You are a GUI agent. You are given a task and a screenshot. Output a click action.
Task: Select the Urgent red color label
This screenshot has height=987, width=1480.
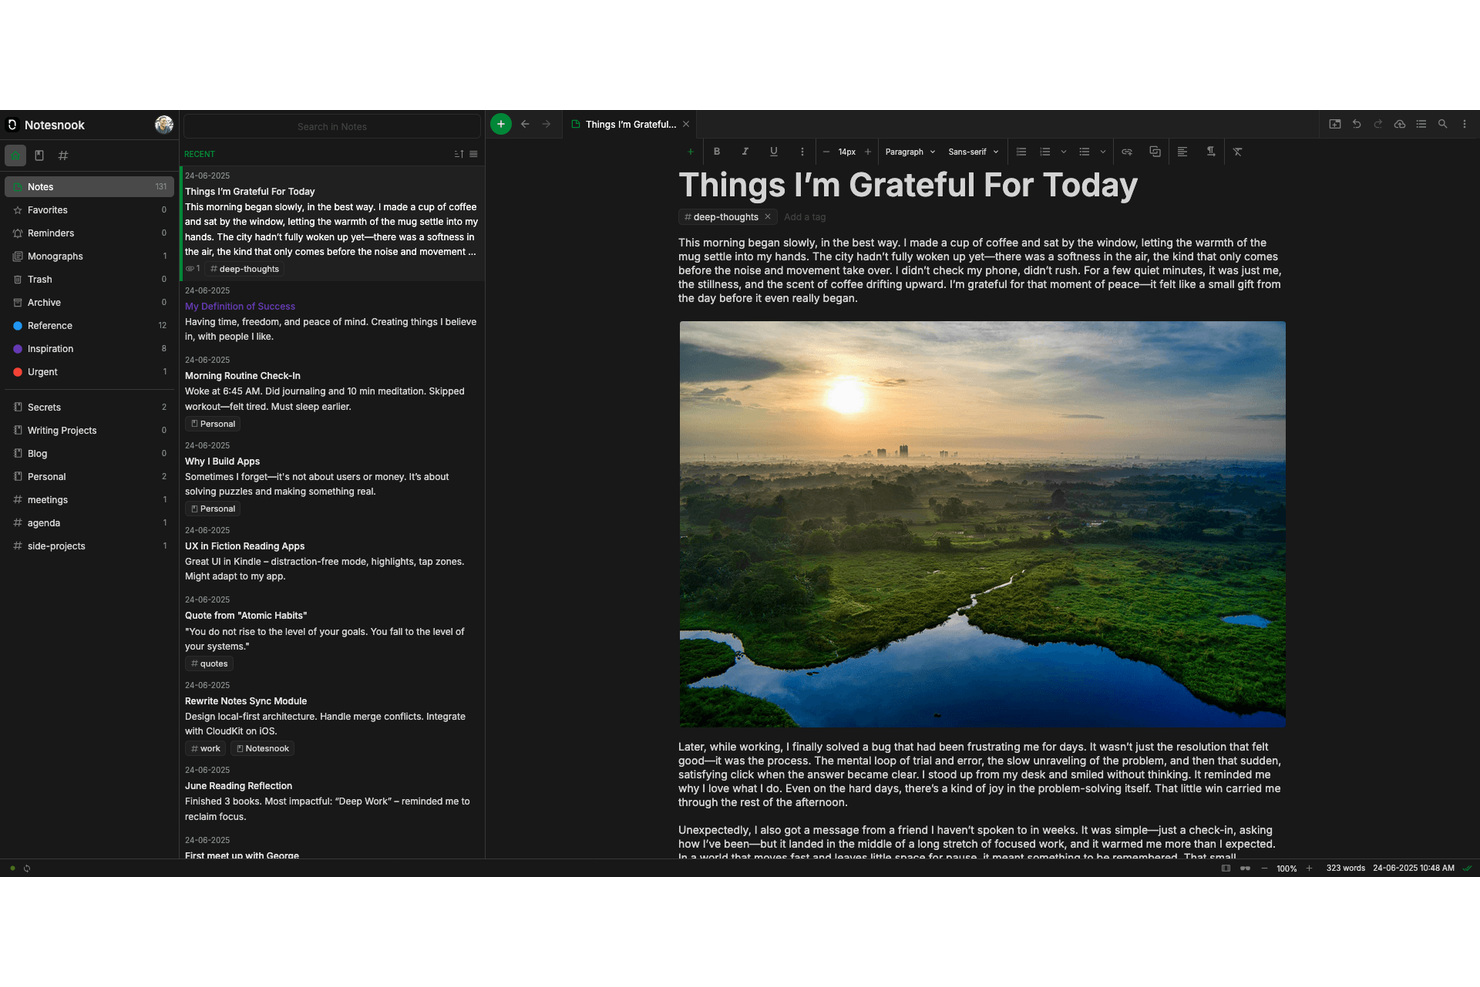tap(42, 372)
